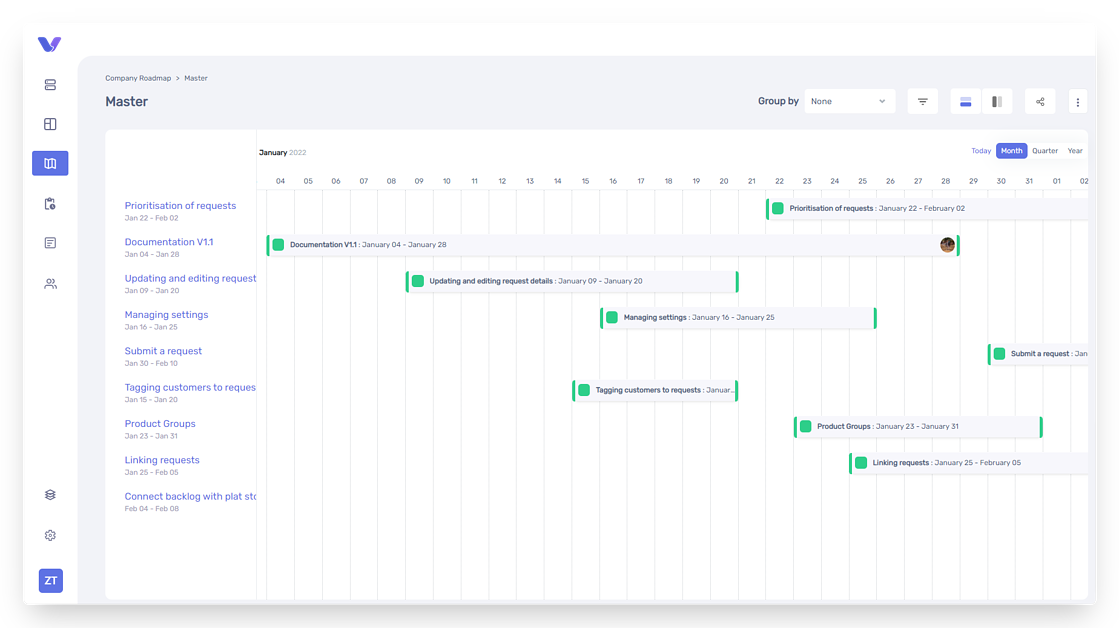Open the ZT user avatar menu

click(51, 581)
